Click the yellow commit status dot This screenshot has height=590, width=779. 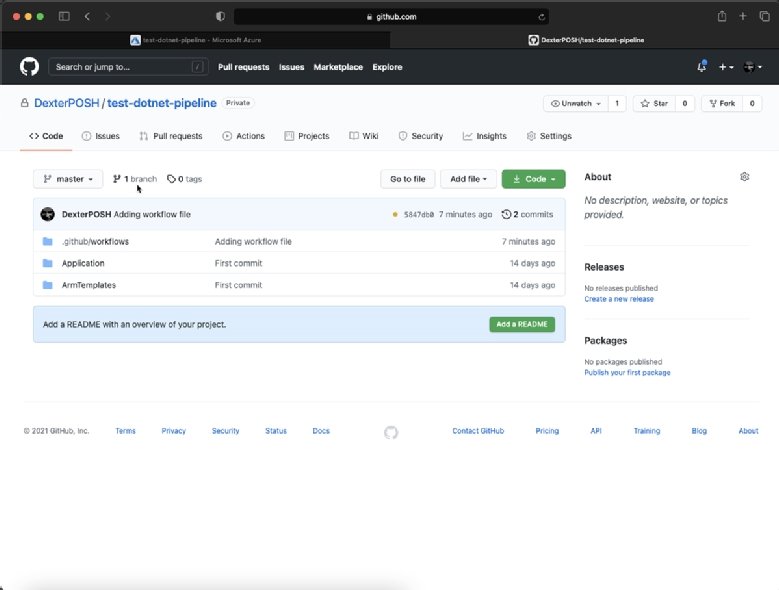point(395,214)
